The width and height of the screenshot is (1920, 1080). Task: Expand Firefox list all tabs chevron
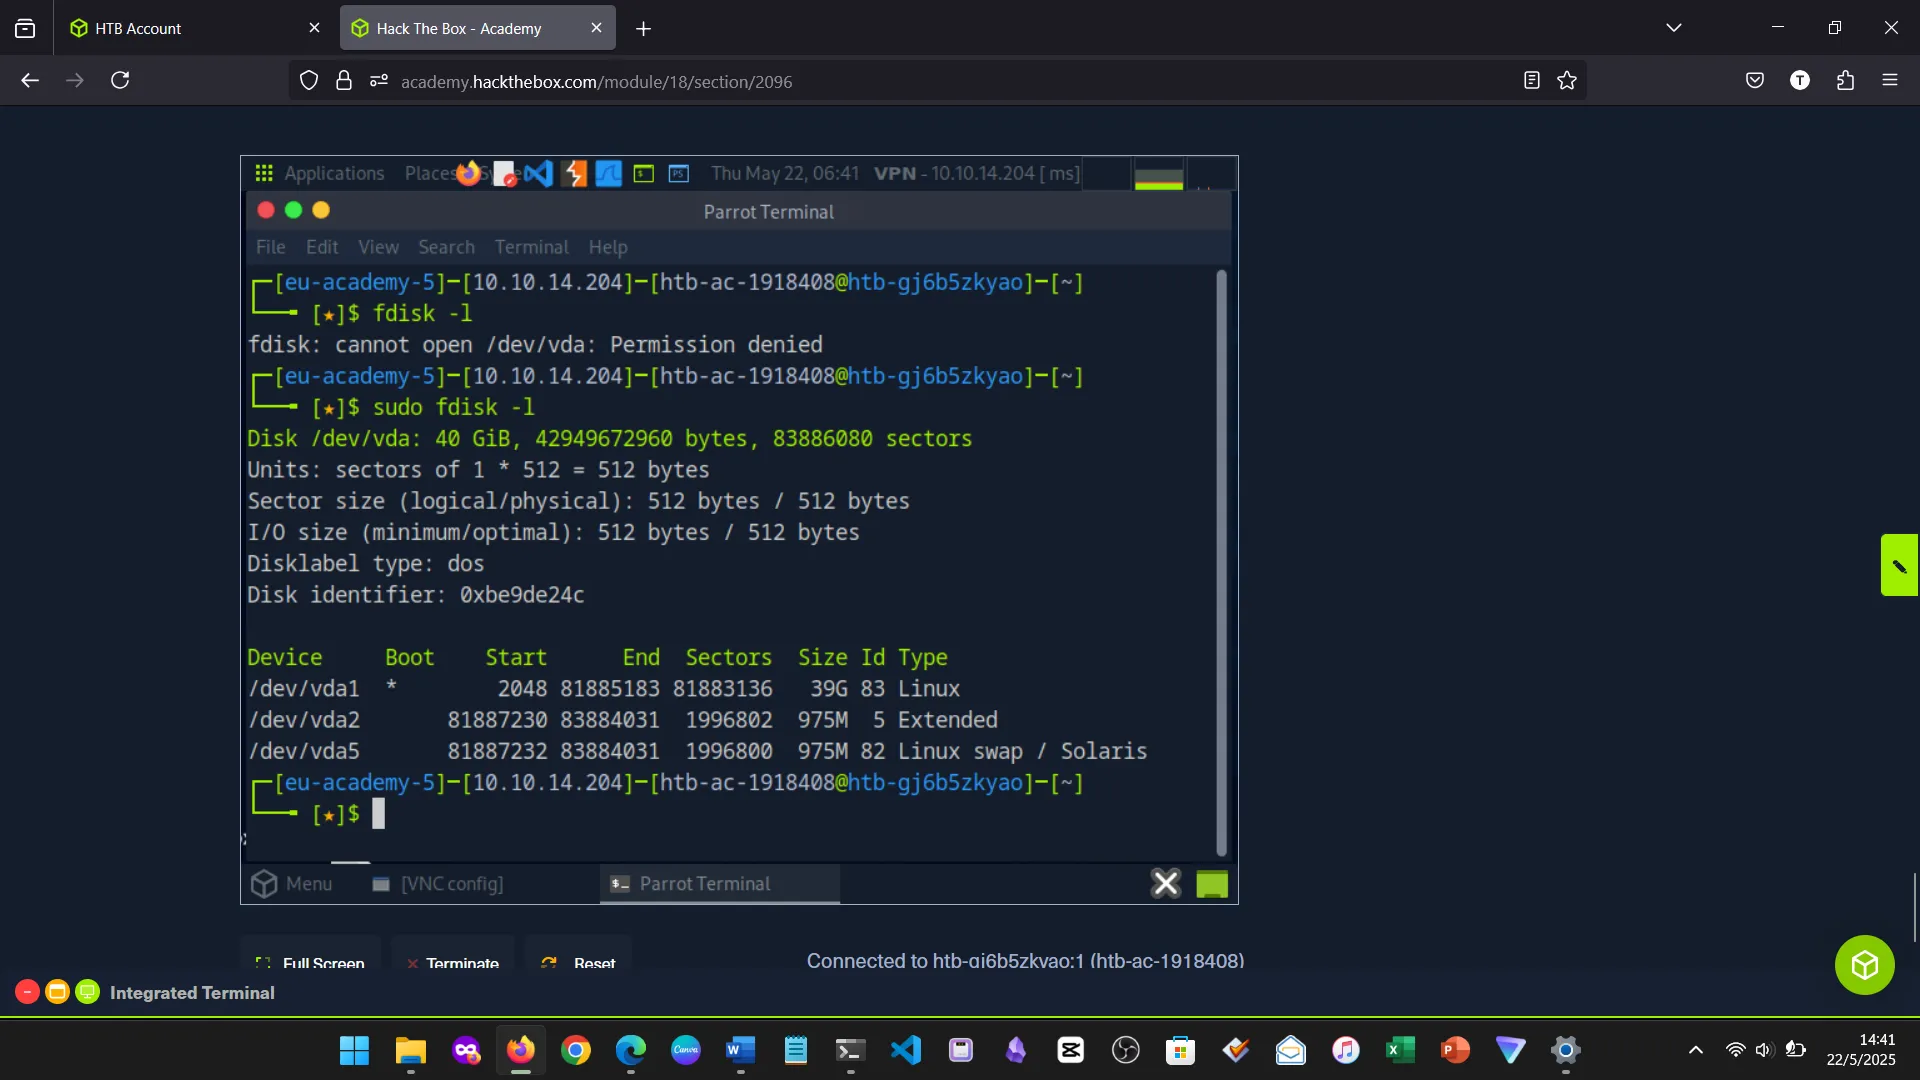click(x=1674, y=28)
